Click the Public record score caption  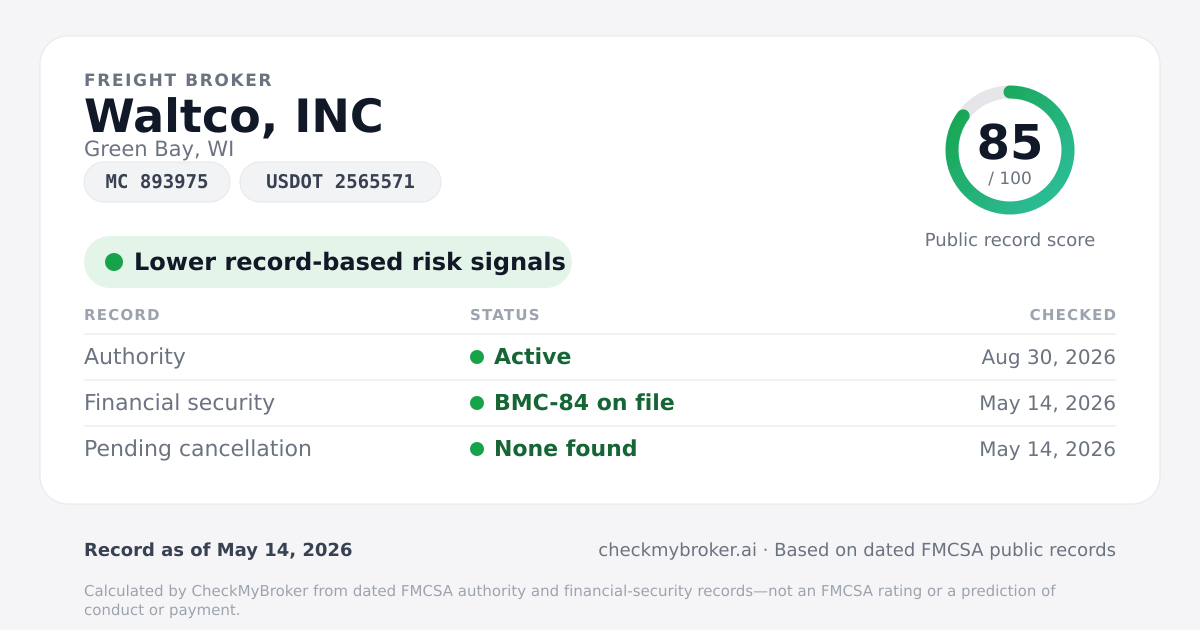(x=1010, y=240)
